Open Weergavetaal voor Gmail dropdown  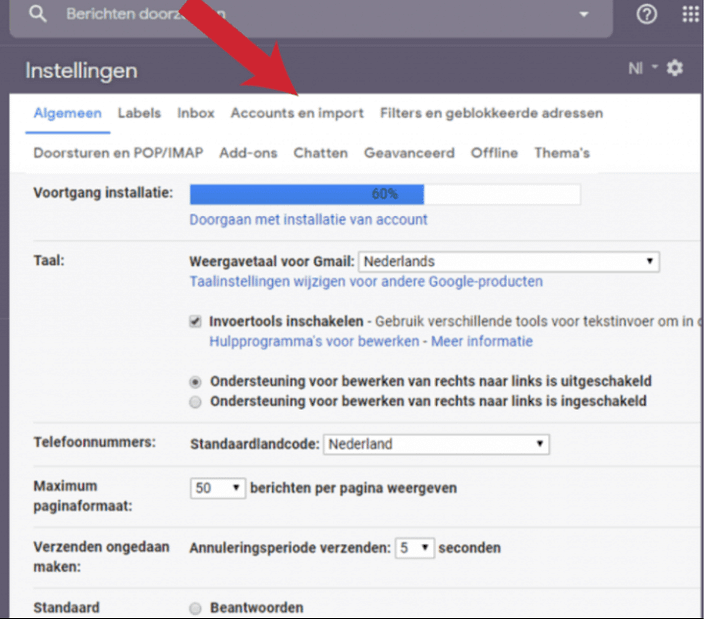pos(509,261)
